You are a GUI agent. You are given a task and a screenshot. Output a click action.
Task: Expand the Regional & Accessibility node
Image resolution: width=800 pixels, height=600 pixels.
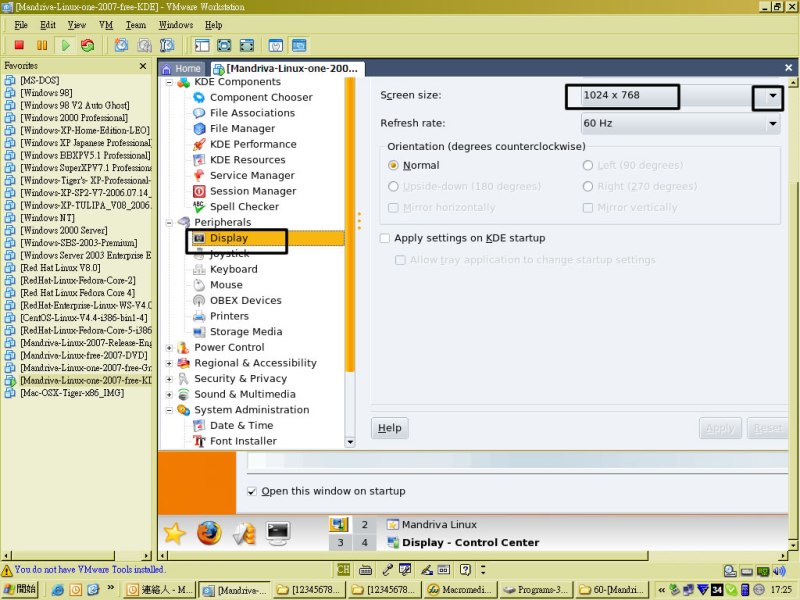point(169,363)
